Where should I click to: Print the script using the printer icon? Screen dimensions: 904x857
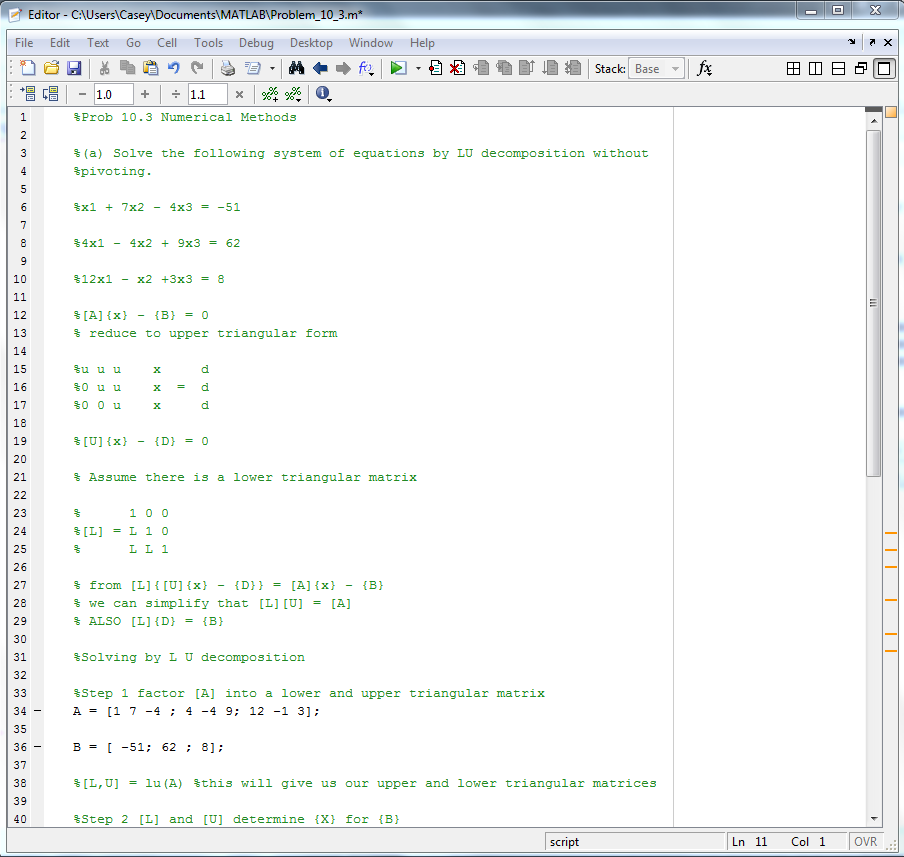[x=228, y=68]
